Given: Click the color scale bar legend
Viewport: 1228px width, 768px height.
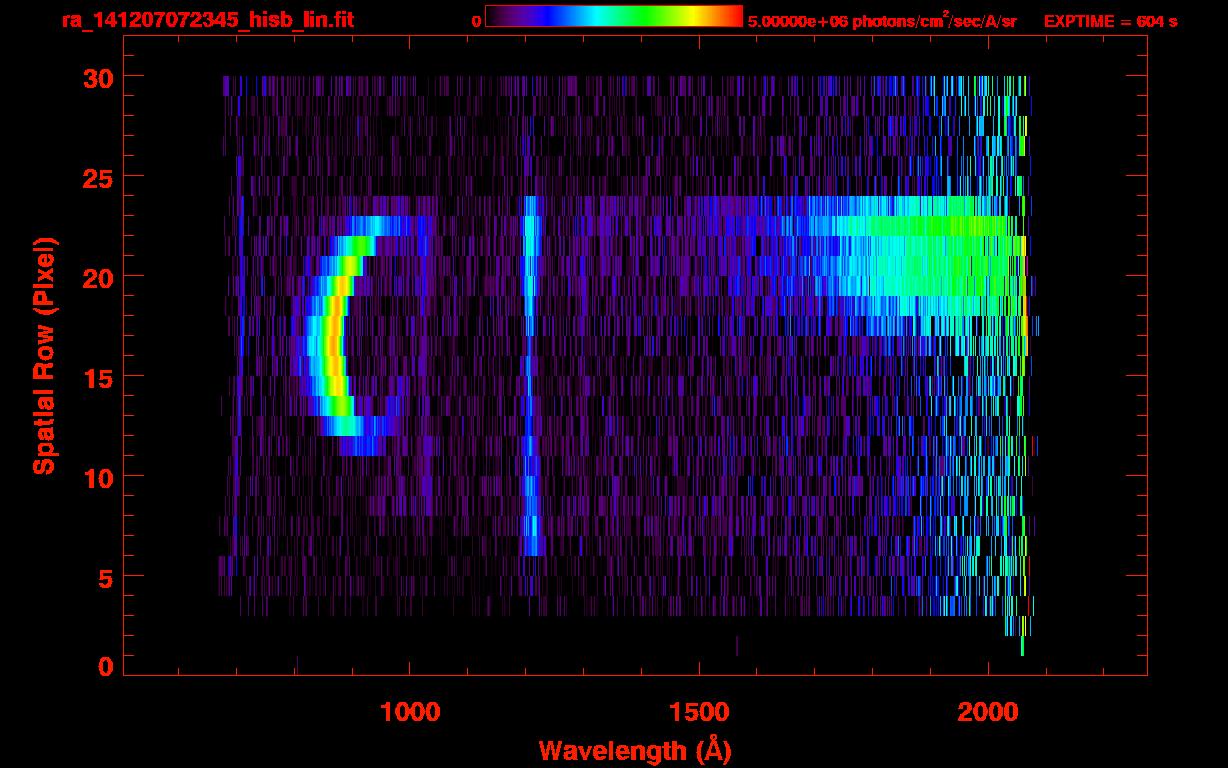Looking at the screenshot, I should [614, 17].
